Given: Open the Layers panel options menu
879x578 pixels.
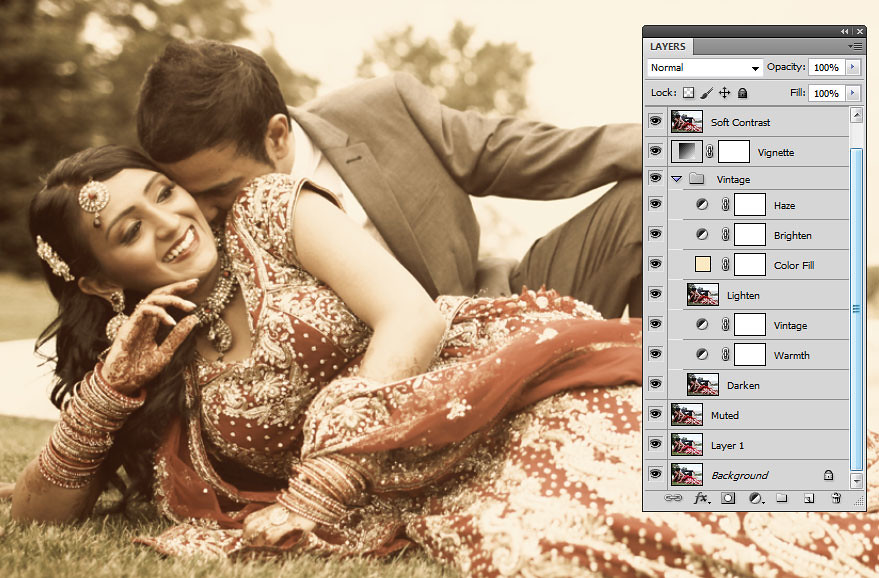Looking at the screenshot, I should (855, 46).
